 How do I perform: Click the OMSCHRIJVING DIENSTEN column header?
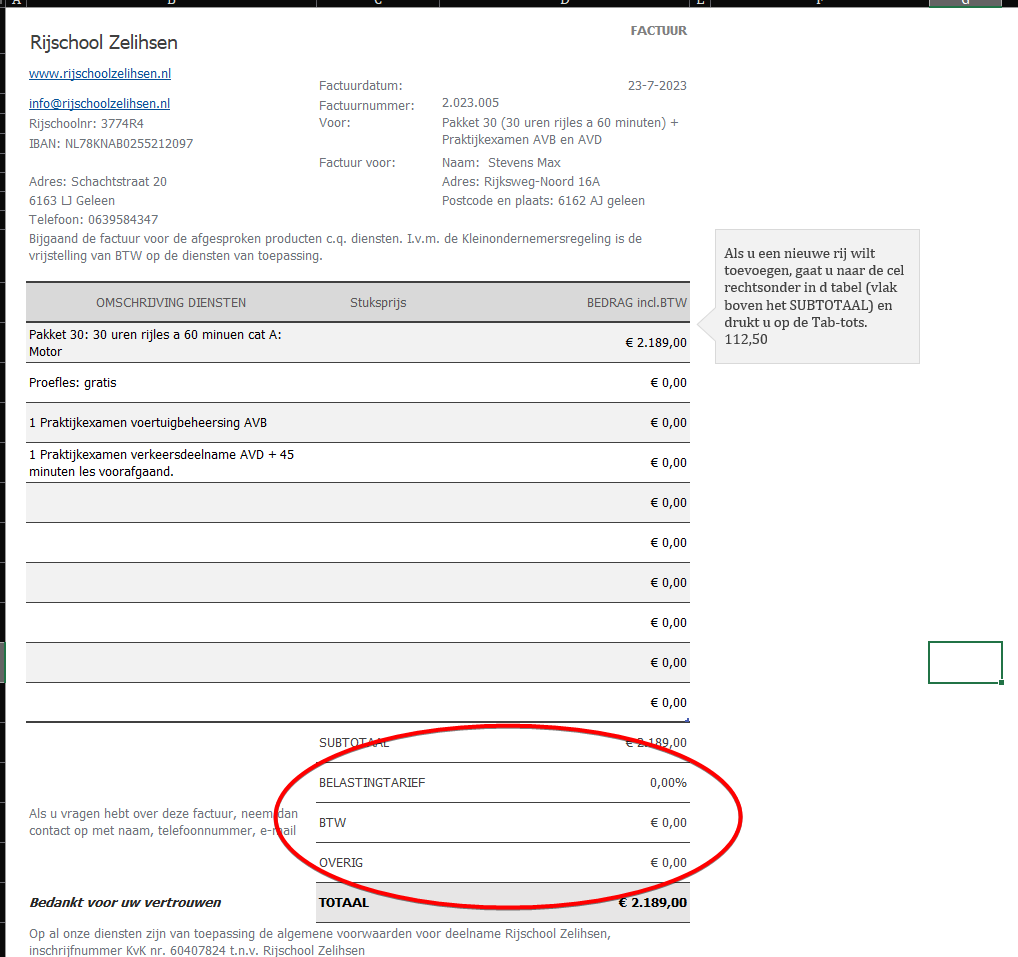pos(170,303)
